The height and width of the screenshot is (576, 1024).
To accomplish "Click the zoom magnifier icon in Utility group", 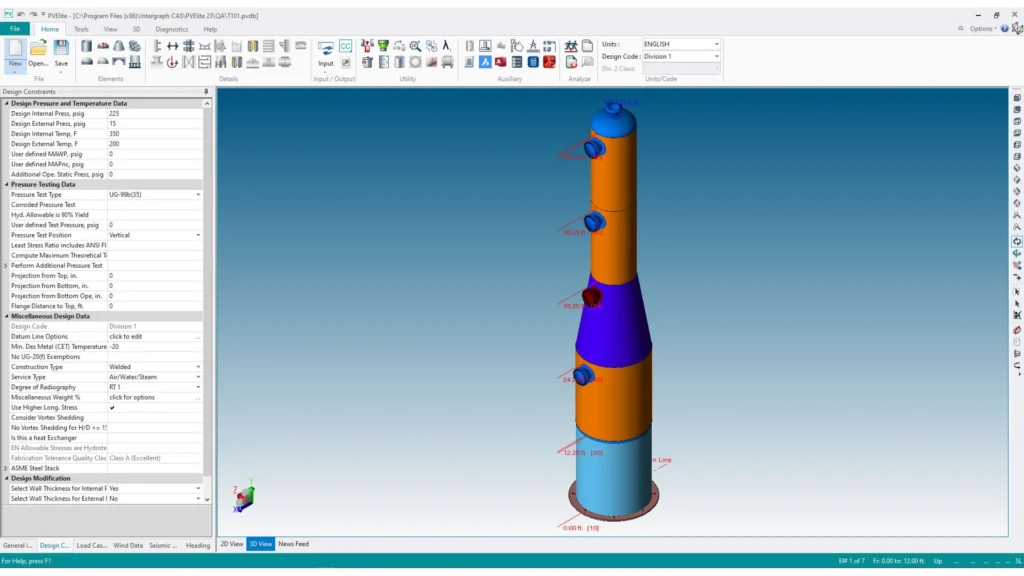I will [415, 46].
